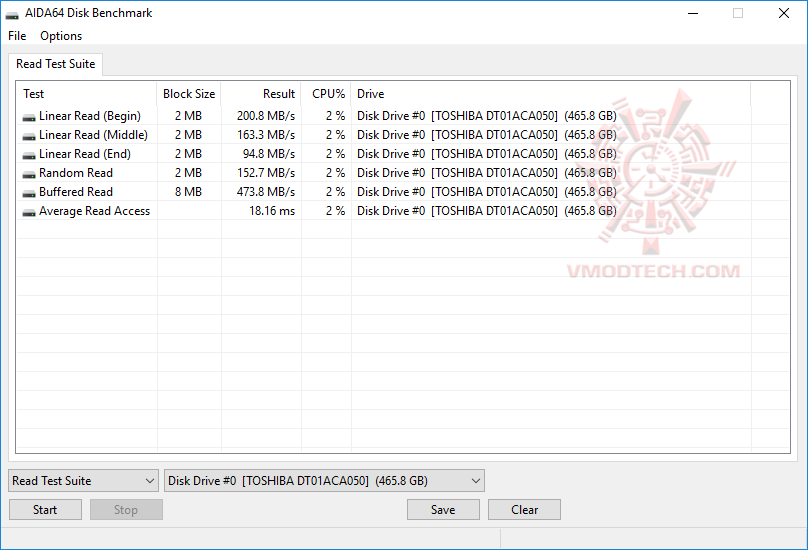Select the Linear Read (Begin) row label
The height and width of the screenshot is (550, 808).
click(90, 116)
